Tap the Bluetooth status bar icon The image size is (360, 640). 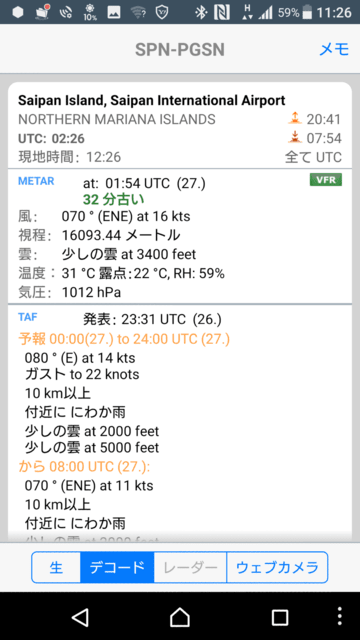200,13
